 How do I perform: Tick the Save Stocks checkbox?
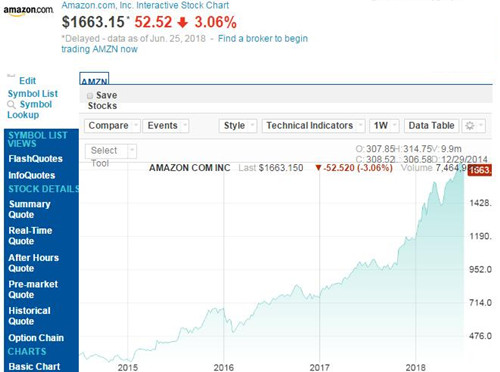tap(90, 96)
